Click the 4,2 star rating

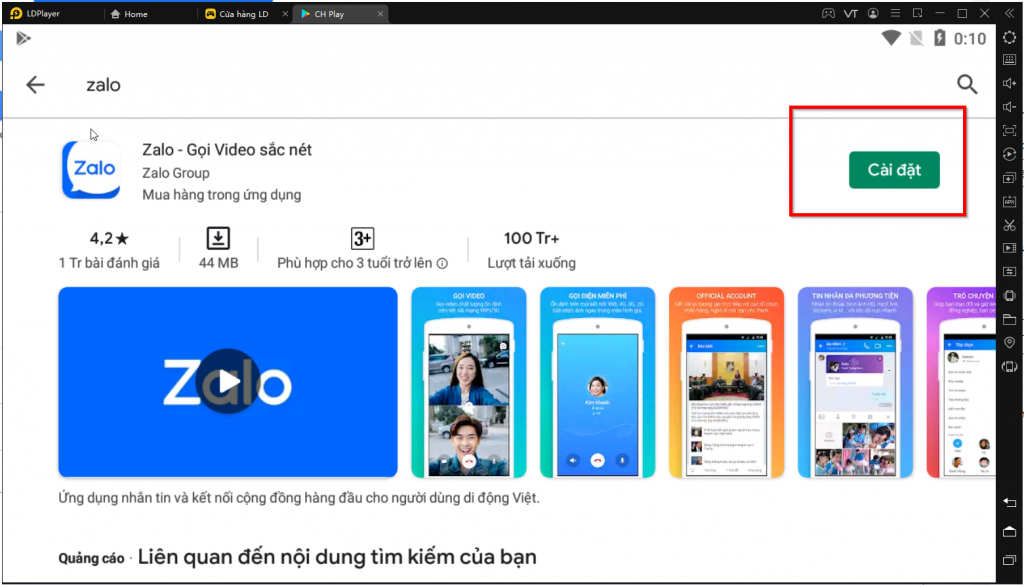[108, 238]
